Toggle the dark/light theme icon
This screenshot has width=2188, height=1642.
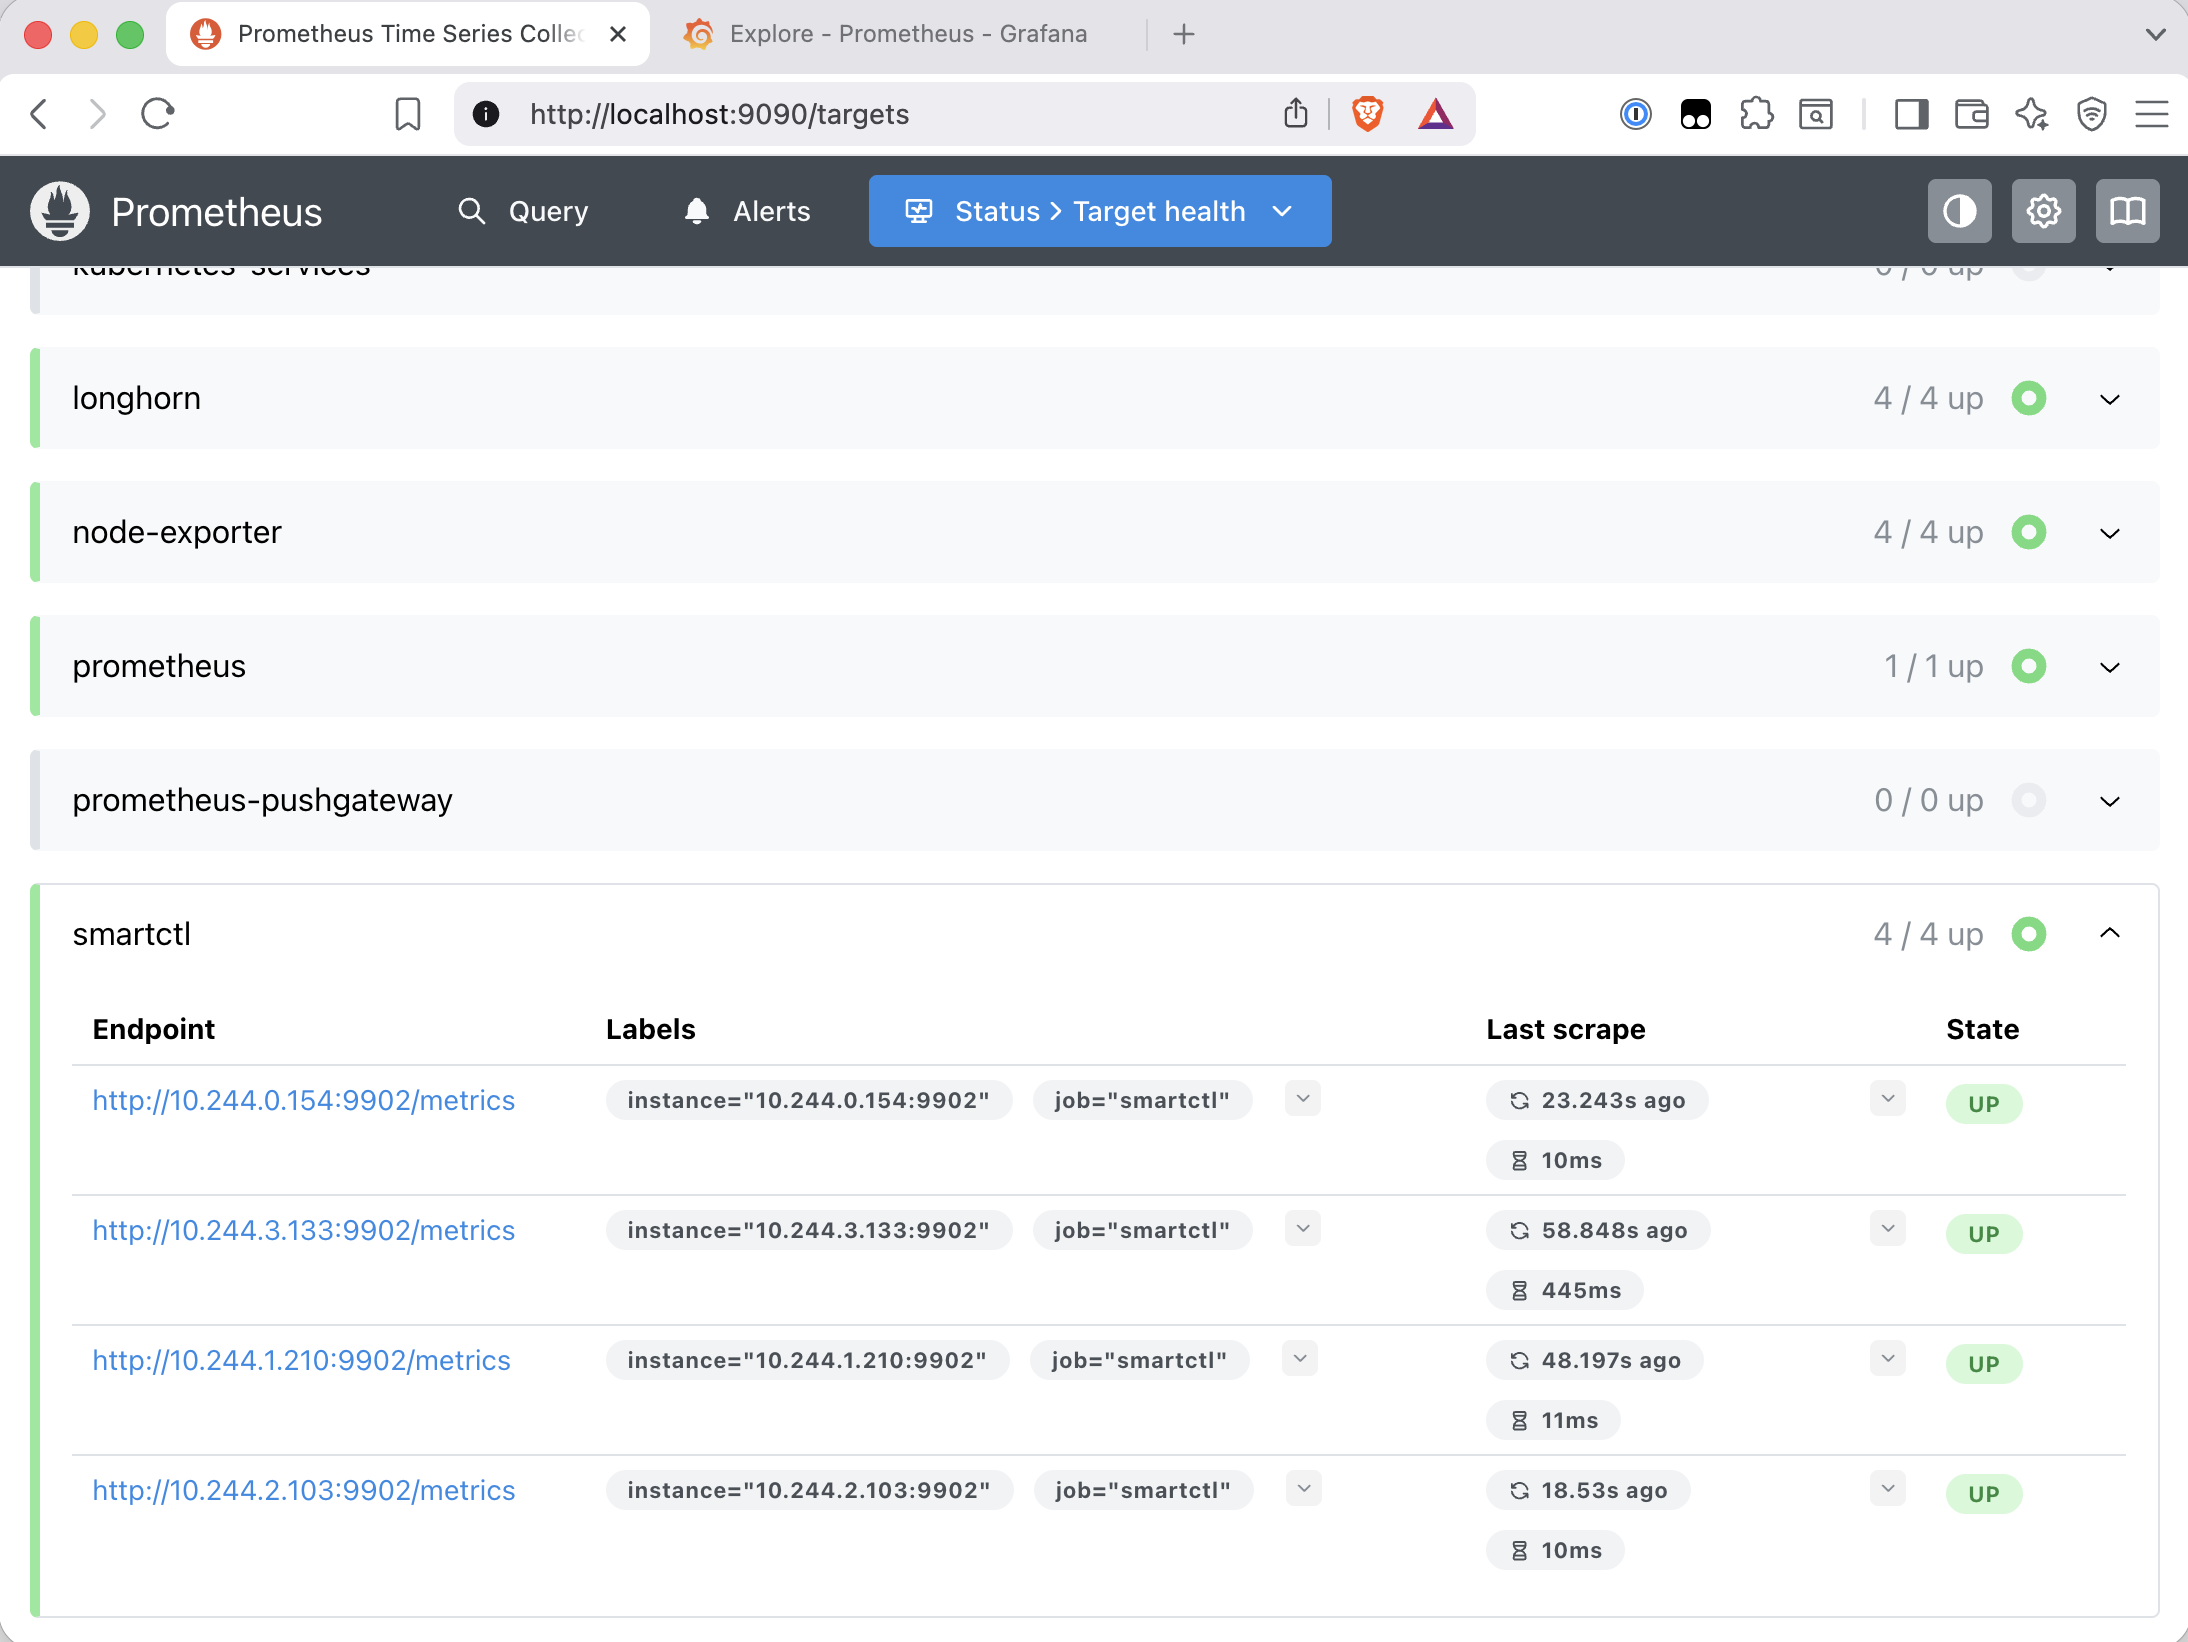1959,211
